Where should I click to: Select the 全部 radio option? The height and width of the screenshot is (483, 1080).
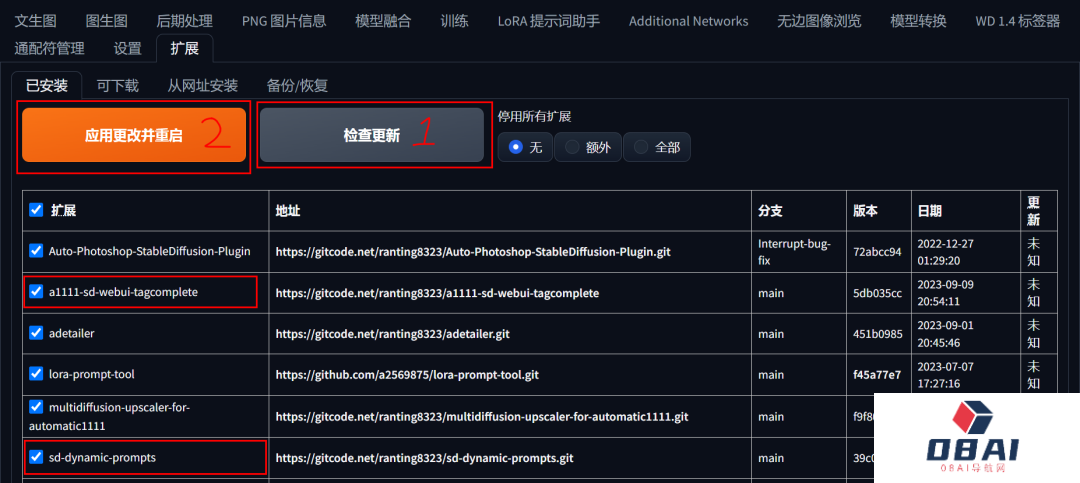tap(656, 147)
